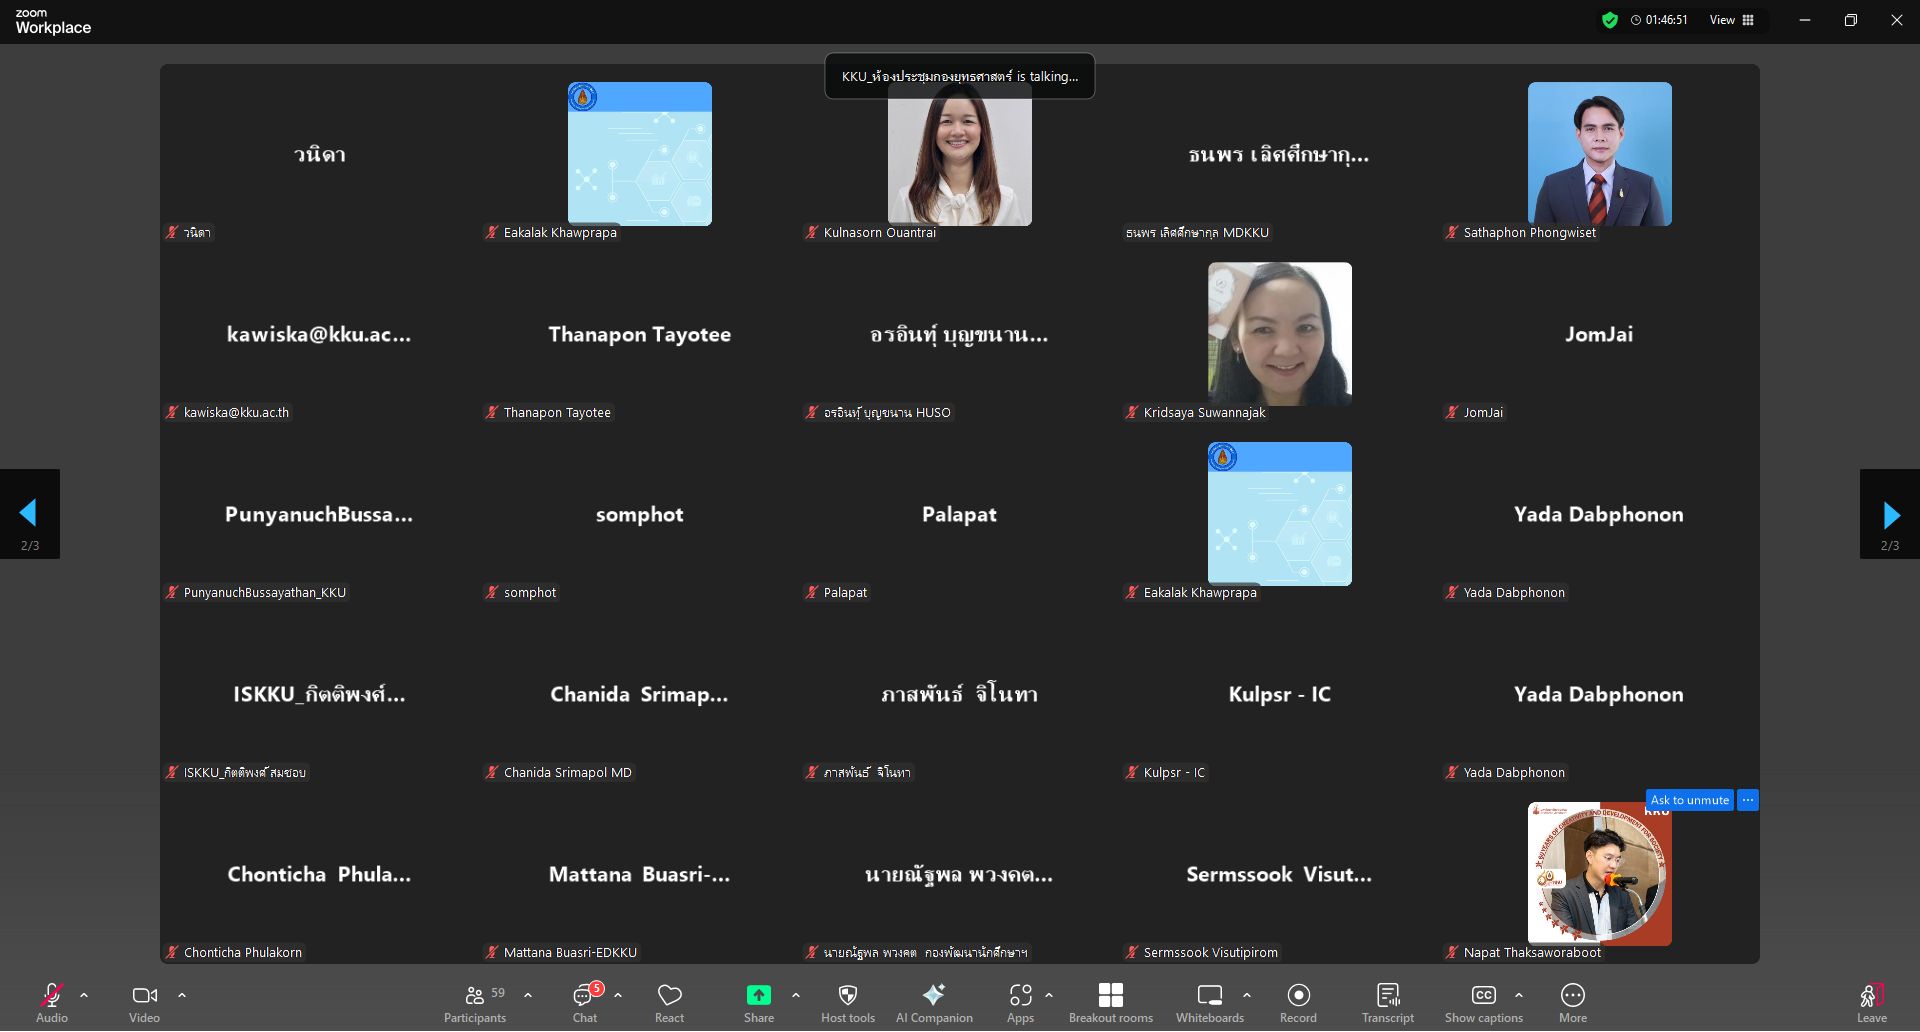Open the Participants panel
The width and height of the screenshot is (1920, 1032).
pyautogui.click(x=475, y=1003)
